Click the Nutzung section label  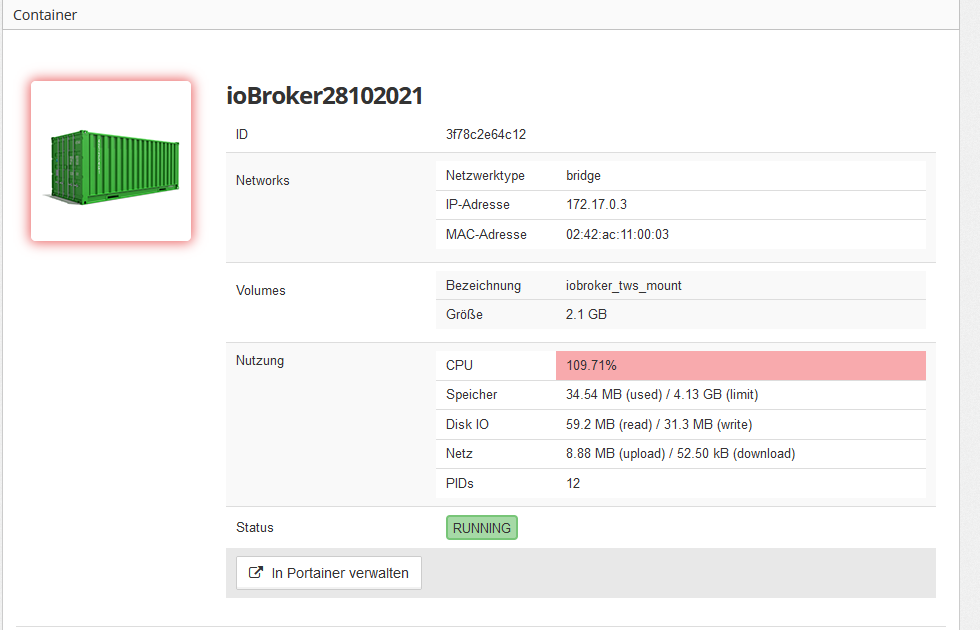(260, 361)
